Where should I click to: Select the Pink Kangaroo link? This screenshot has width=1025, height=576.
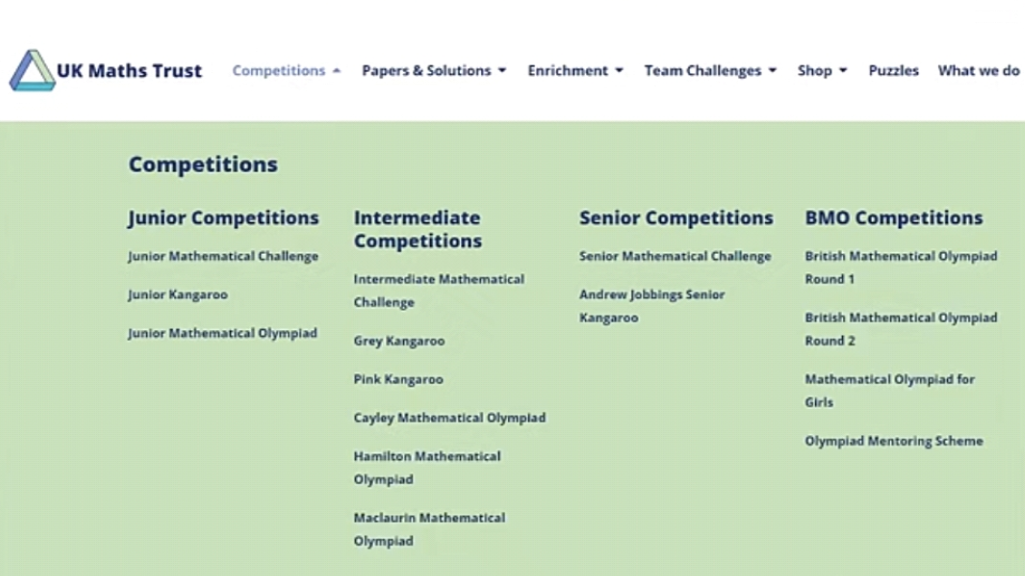(x=398, y=379)
